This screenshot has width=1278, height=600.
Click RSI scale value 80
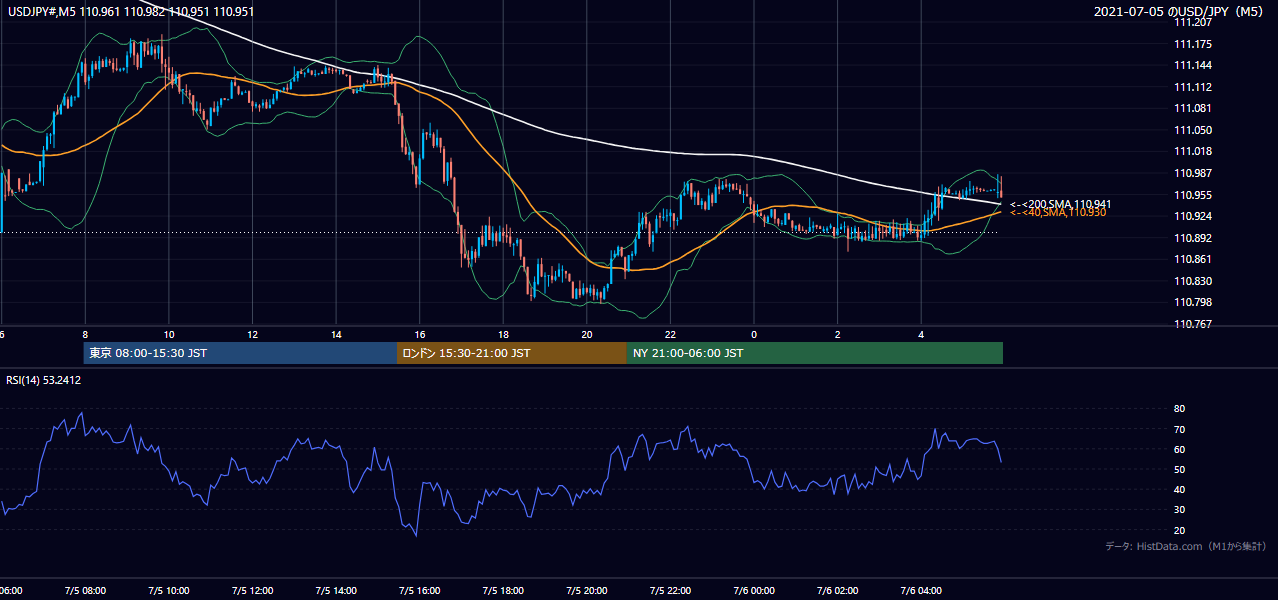tap(1179, 409)
